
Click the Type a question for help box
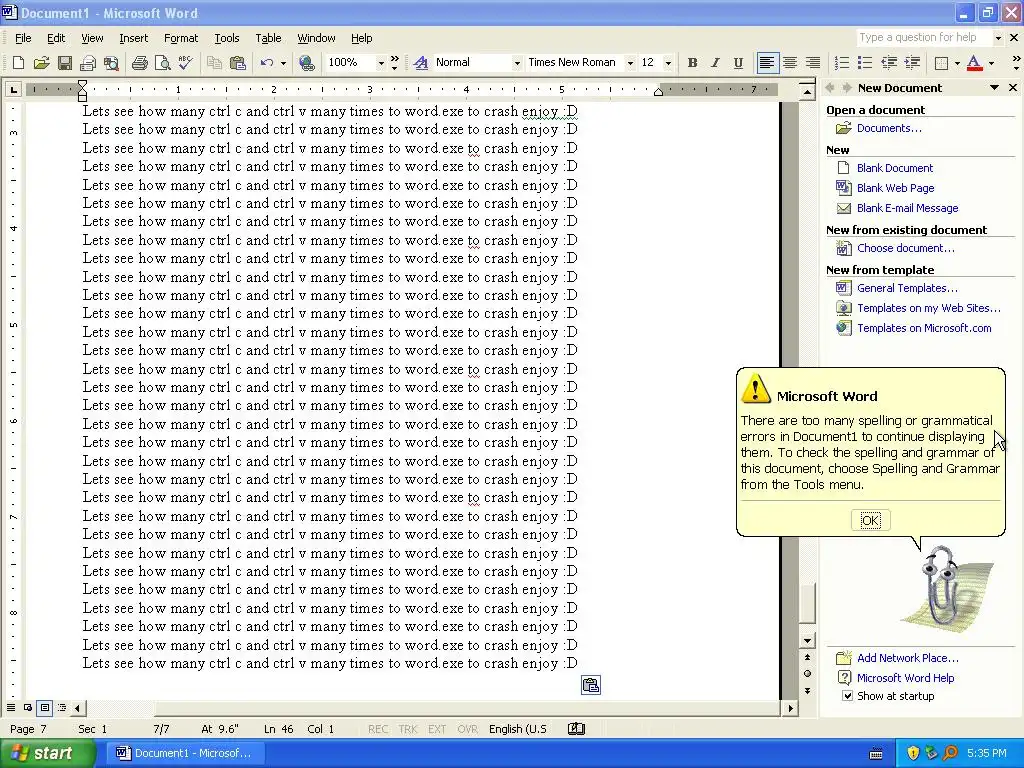(923, 38)
